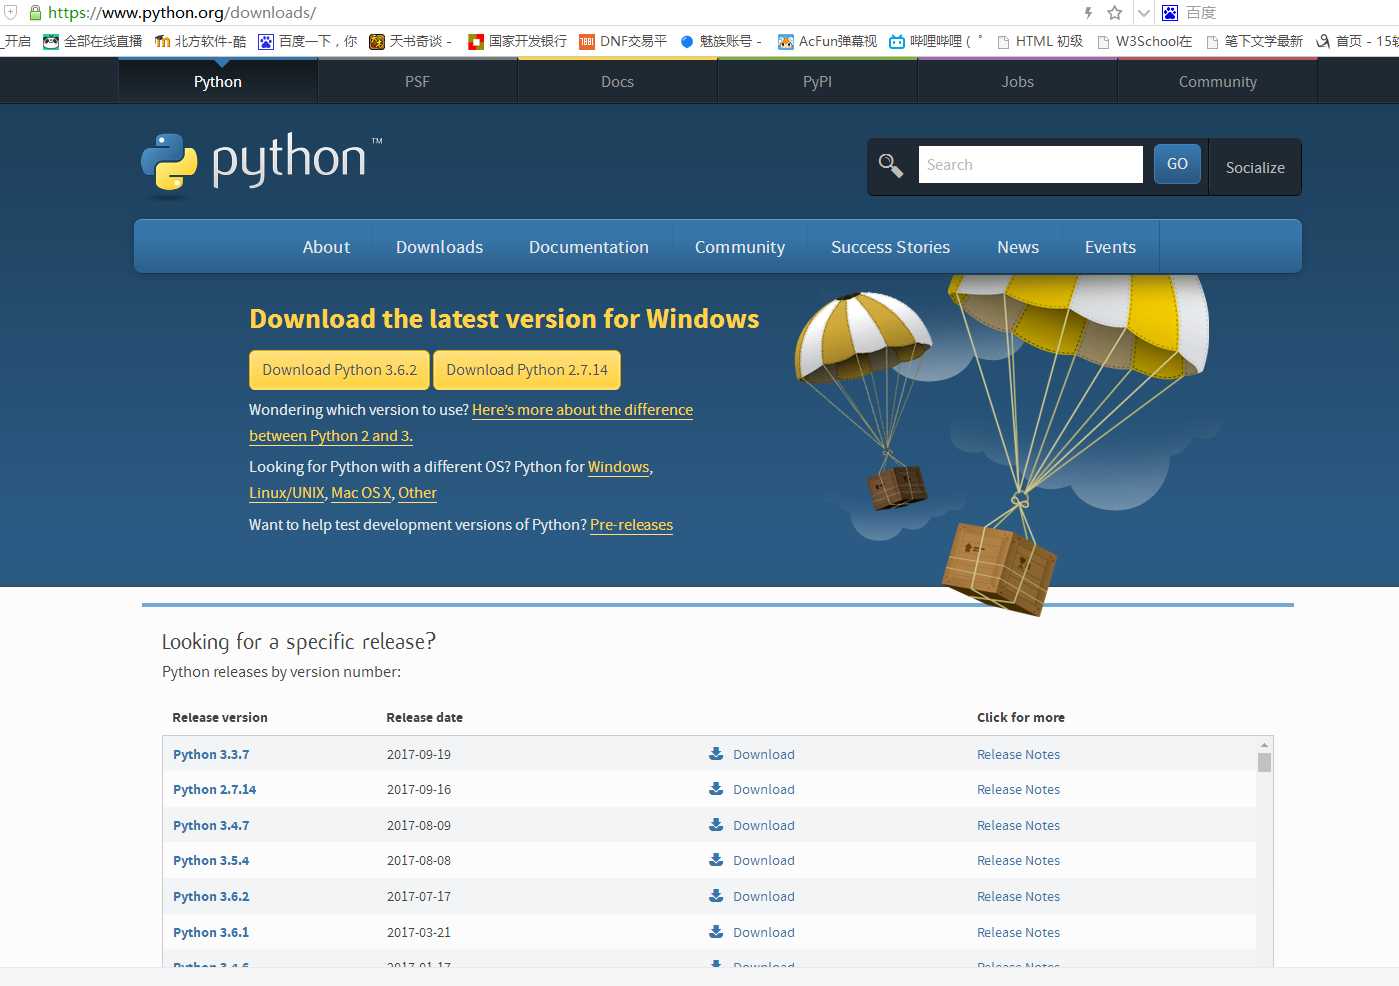Open Release Notes for Python 3.6.2
1399x986 pixels.
pyautogui.click(x=1018, y=896)
